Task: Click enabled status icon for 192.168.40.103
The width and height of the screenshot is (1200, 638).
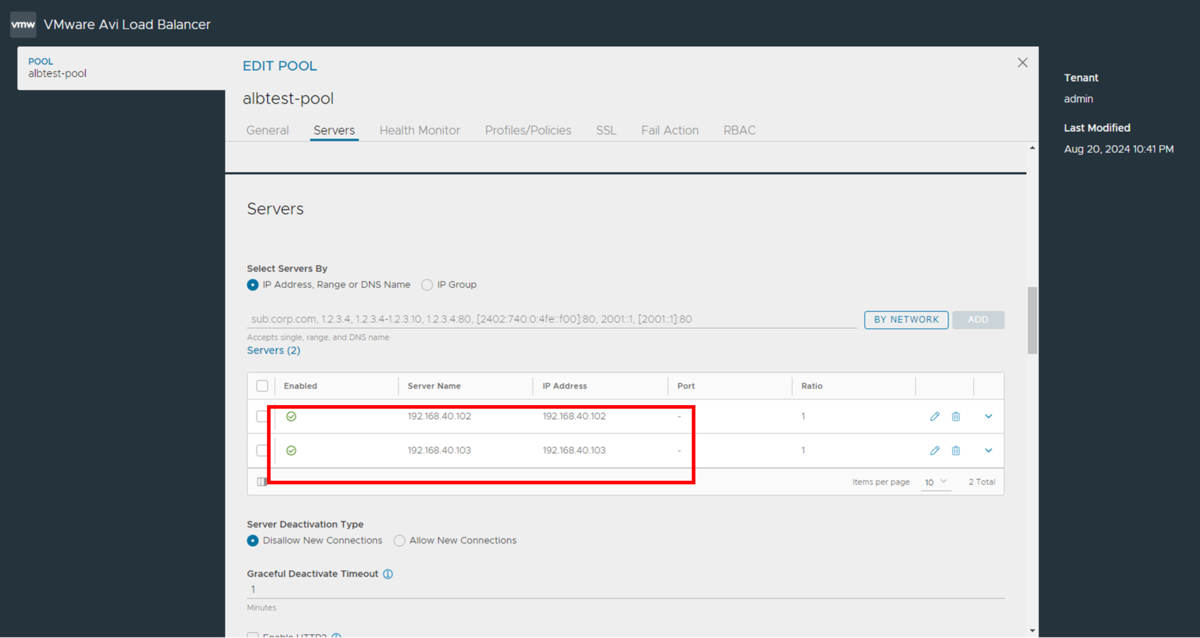Action: click(291, 451)
